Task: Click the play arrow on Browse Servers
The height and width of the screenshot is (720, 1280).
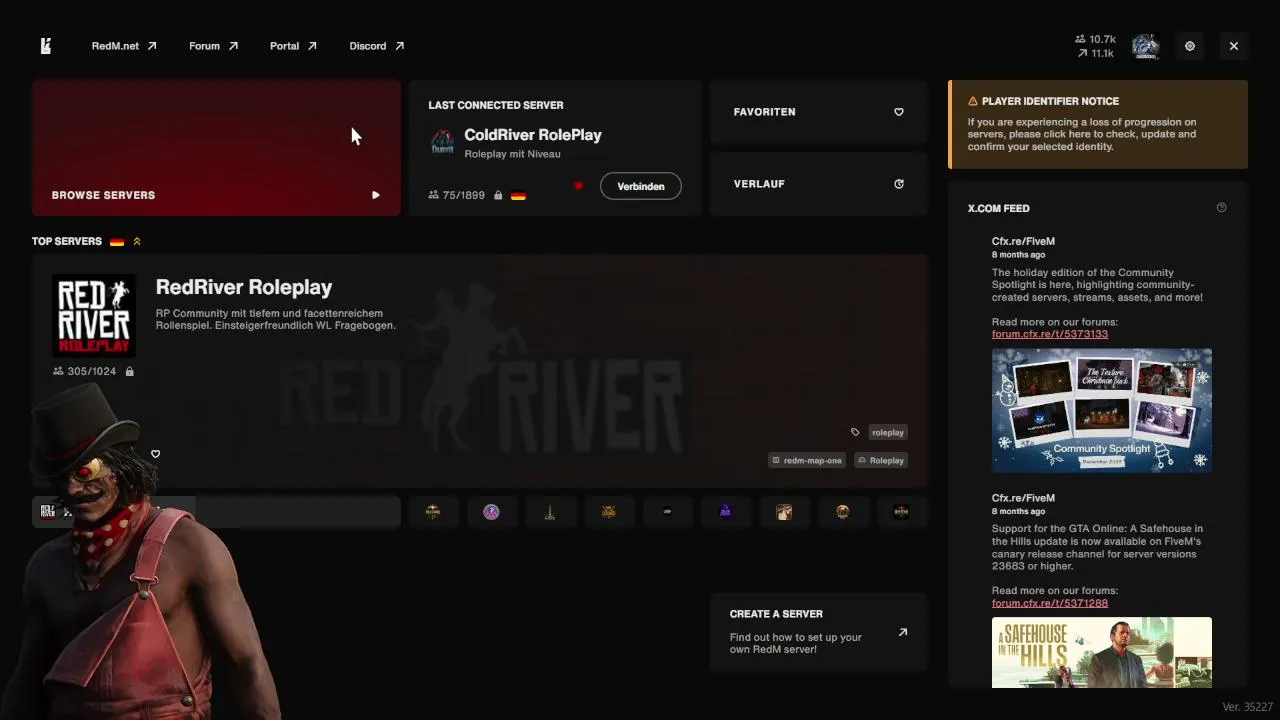Action: pos(376,195)
